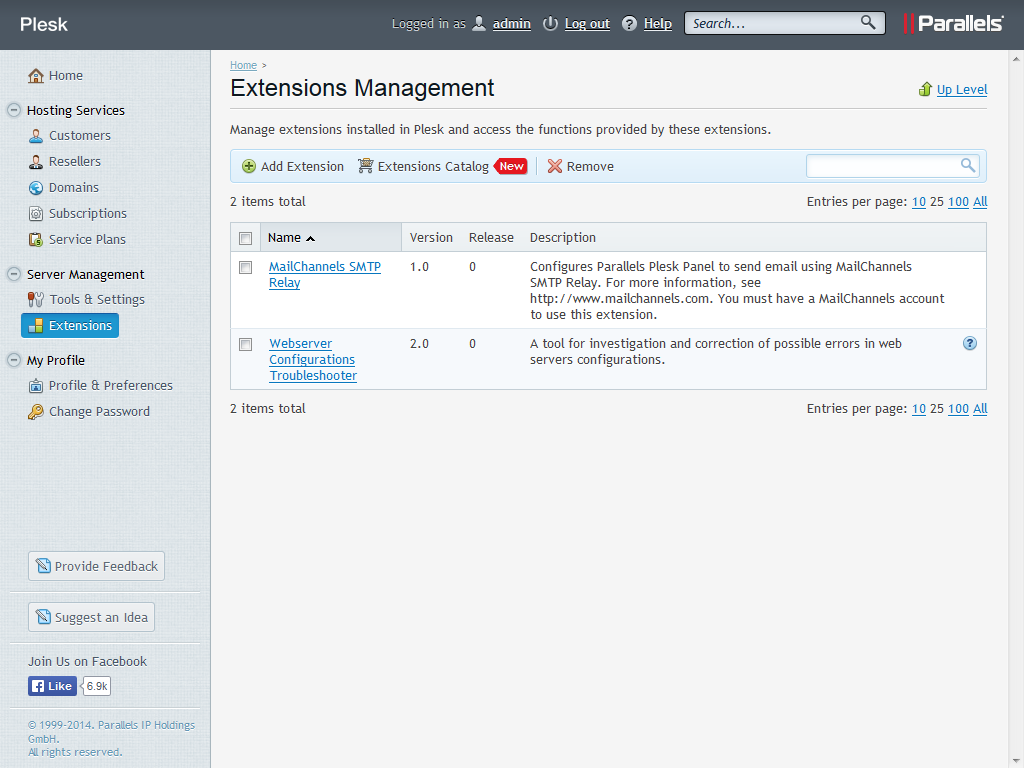This screenshot has height=768, width=1024.
Task: Click the Domains globe icon
Action: tap(36, 188)
